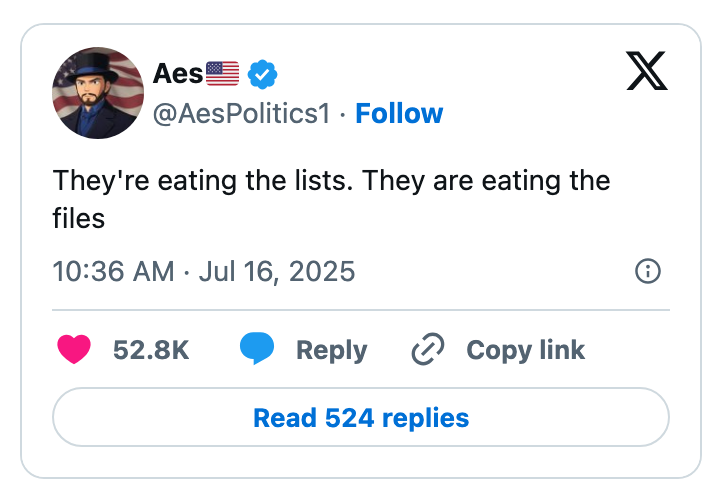
Task: Click the 10:36 AM time
Action: (112, 271)
